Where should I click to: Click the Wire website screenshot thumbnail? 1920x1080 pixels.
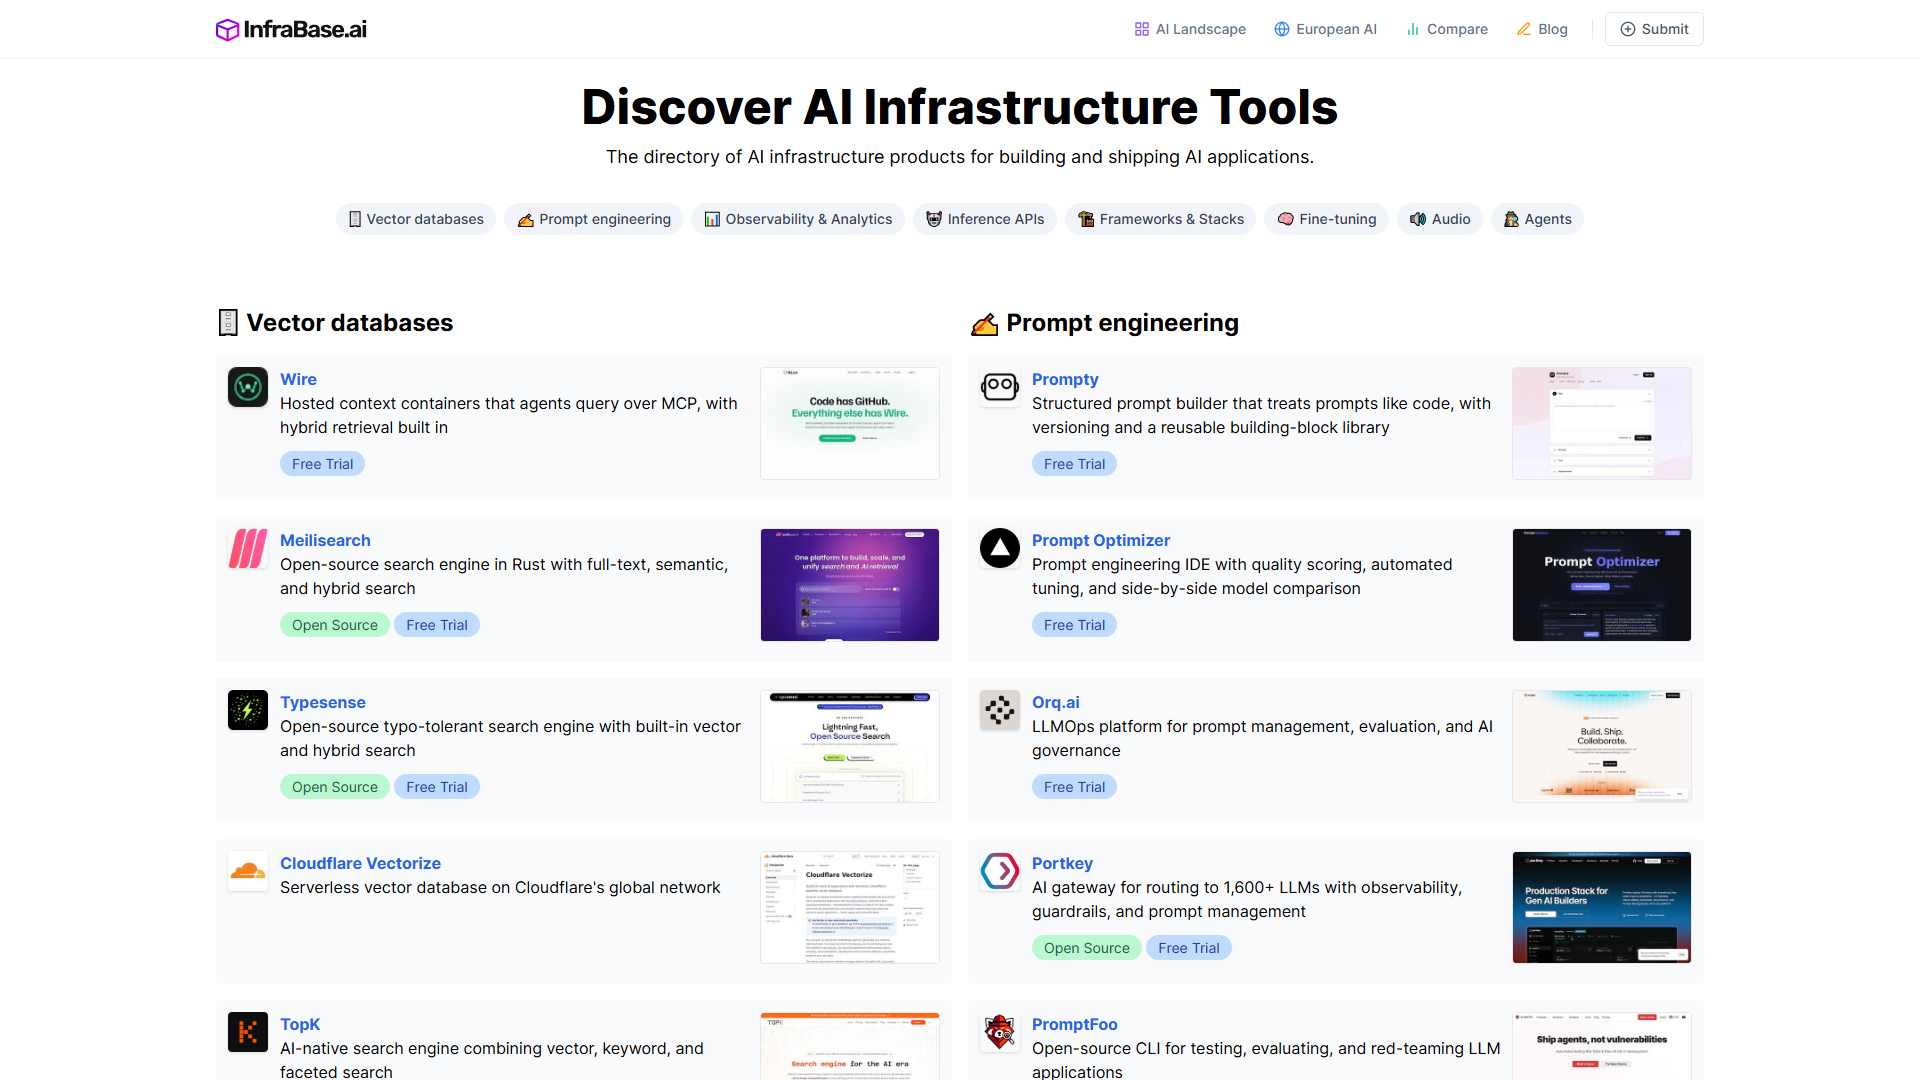point(850,423)
